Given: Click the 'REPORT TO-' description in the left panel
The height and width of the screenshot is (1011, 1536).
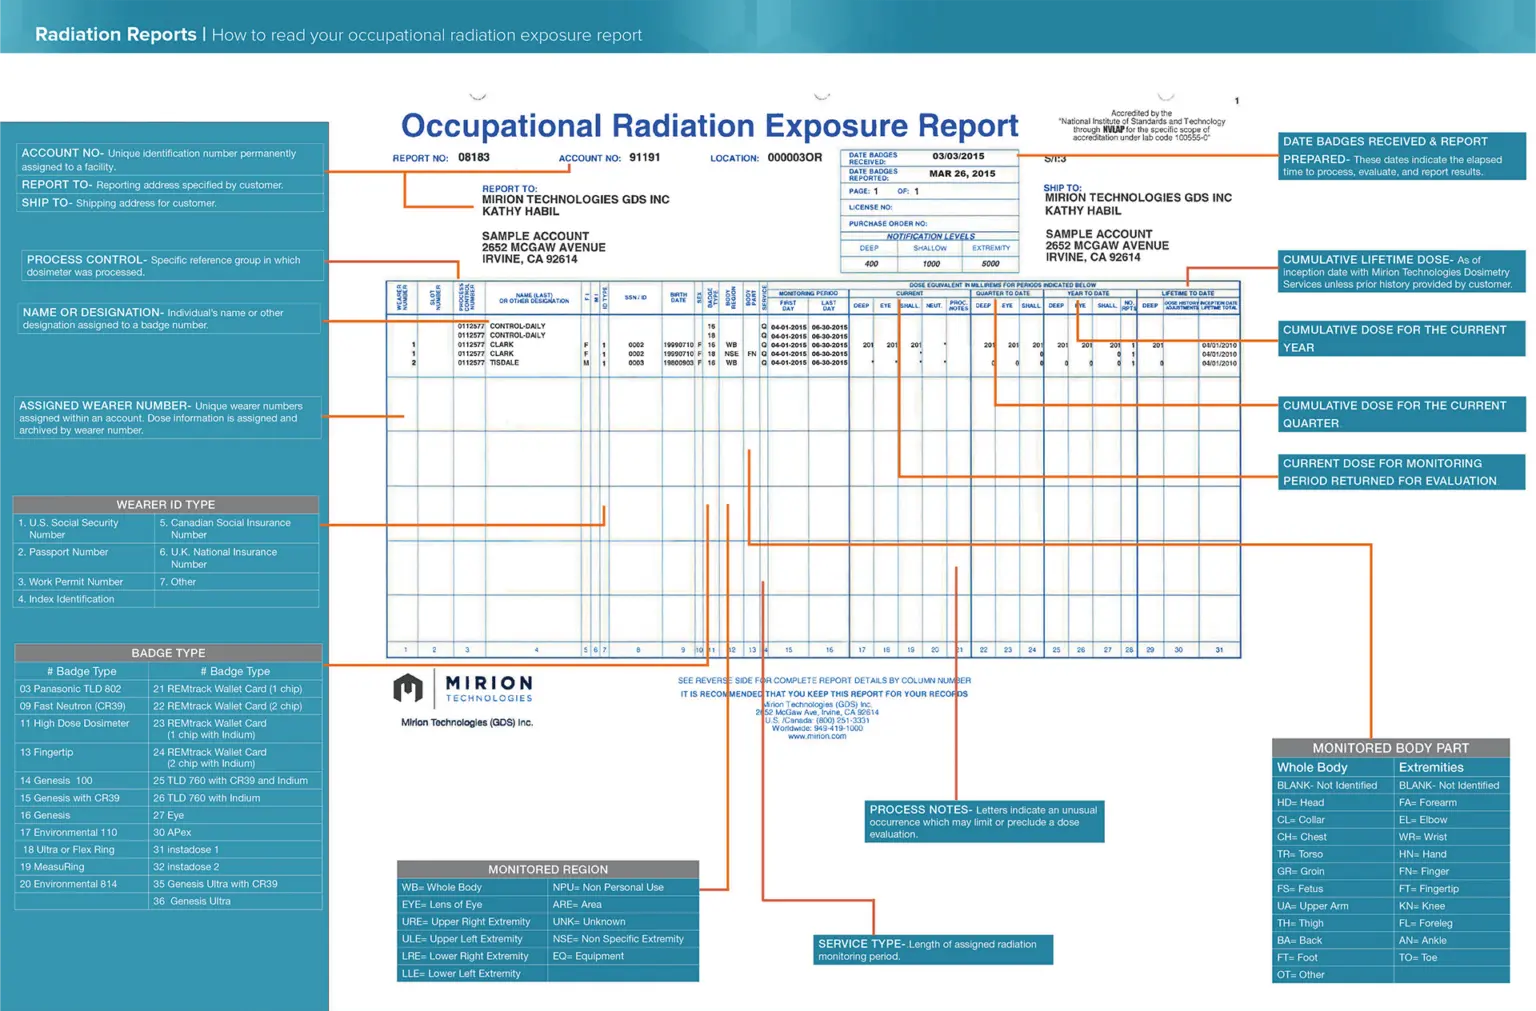Looking at the screenshot, I should pos(170,185).
